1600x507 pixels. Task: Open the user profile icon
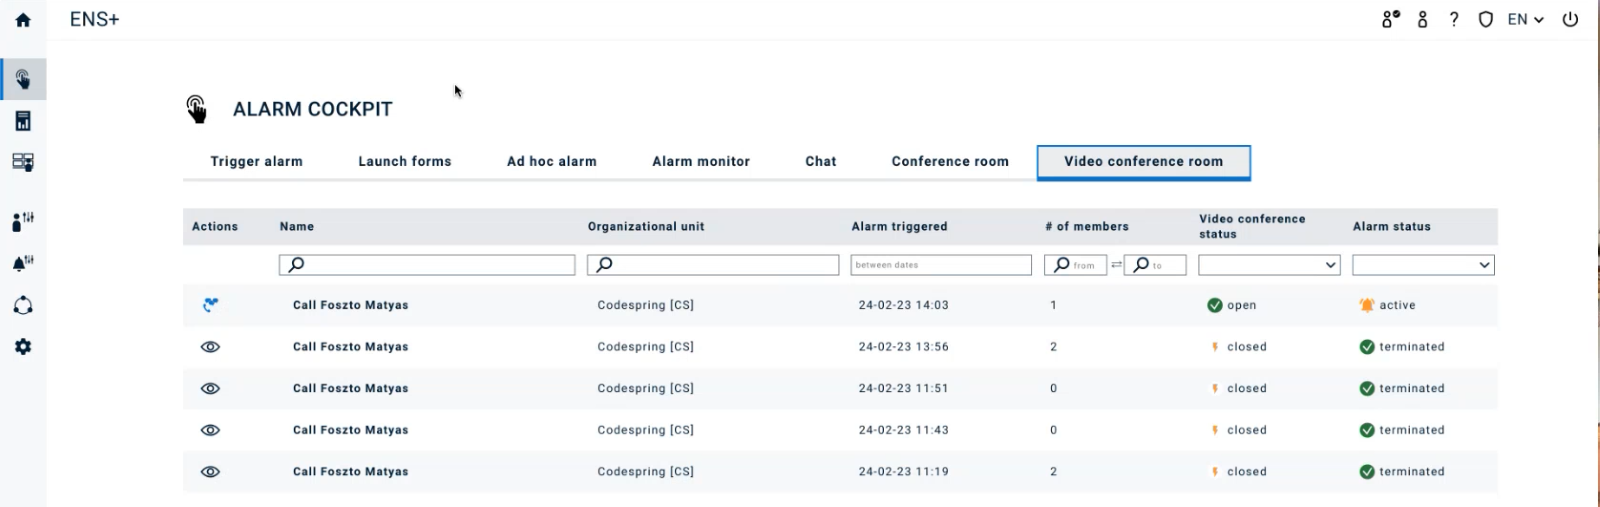tap(1423, 19)
